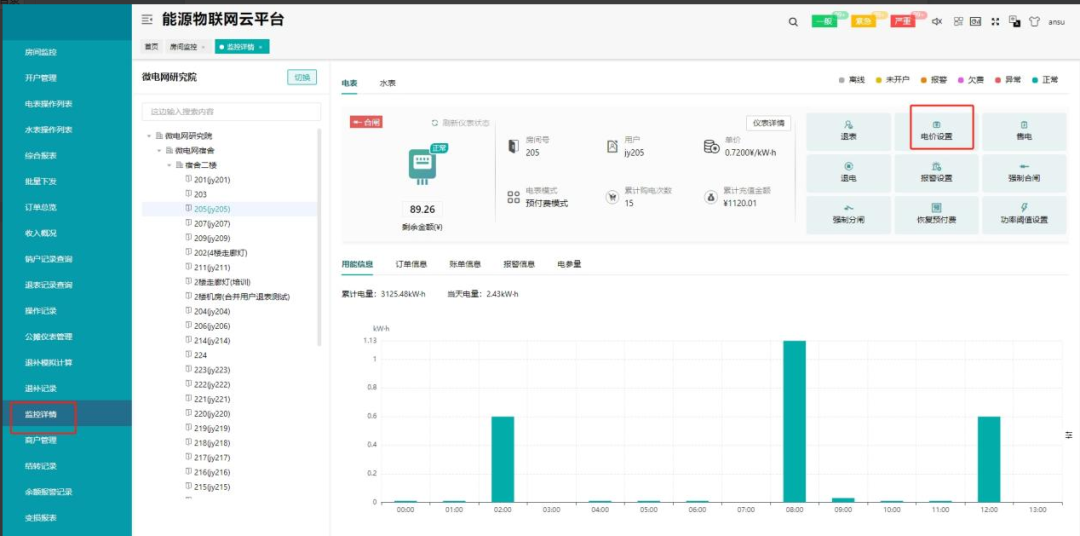Click the large electricity meter icon

[422, 166]
